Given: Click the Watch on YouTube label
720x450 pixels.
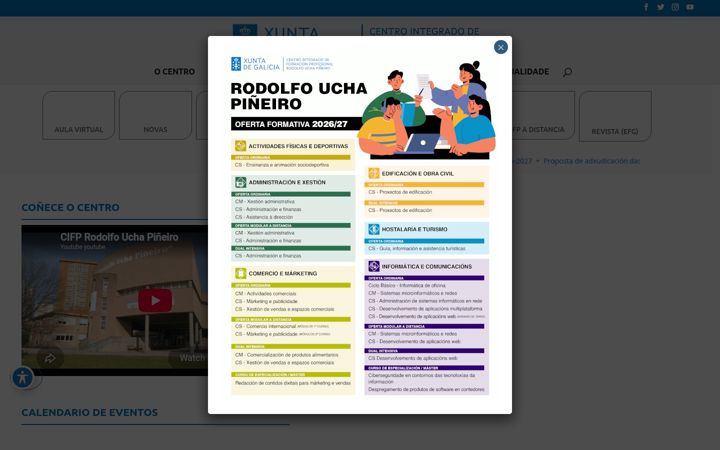Looking at the screenshot, I should point(191,358).
